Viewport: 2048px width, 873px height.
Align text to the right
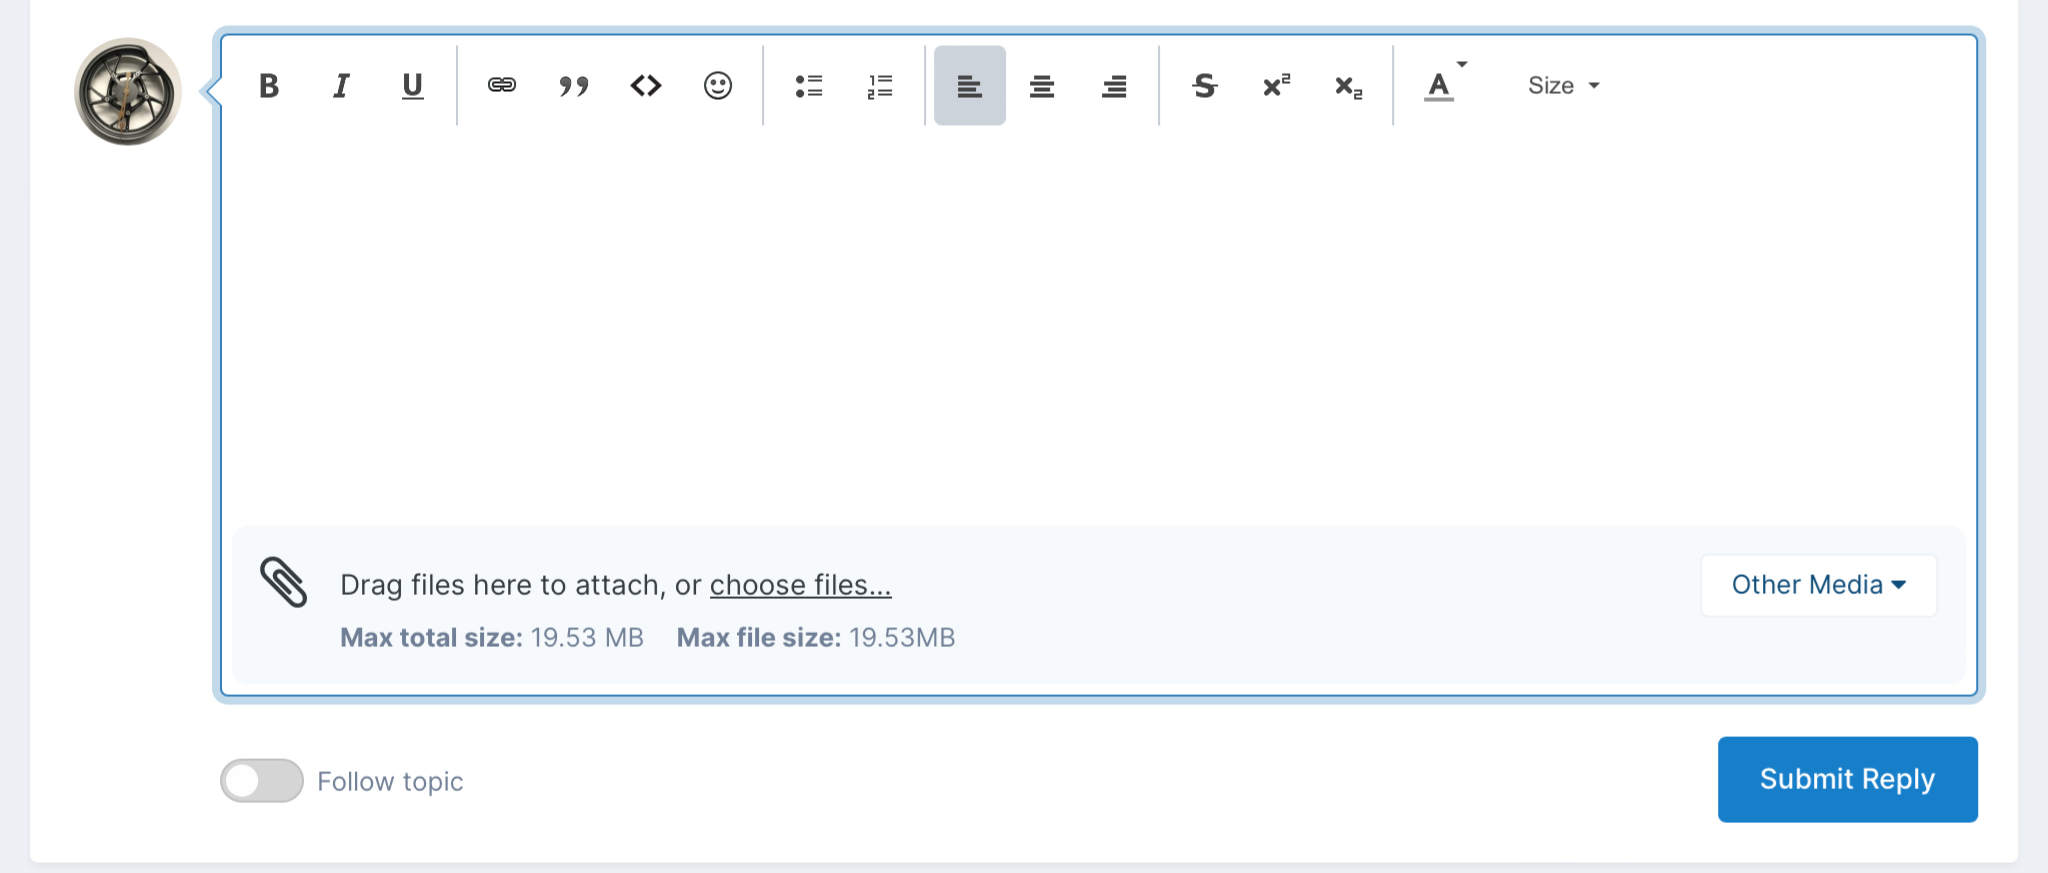tap(1114, 86)
